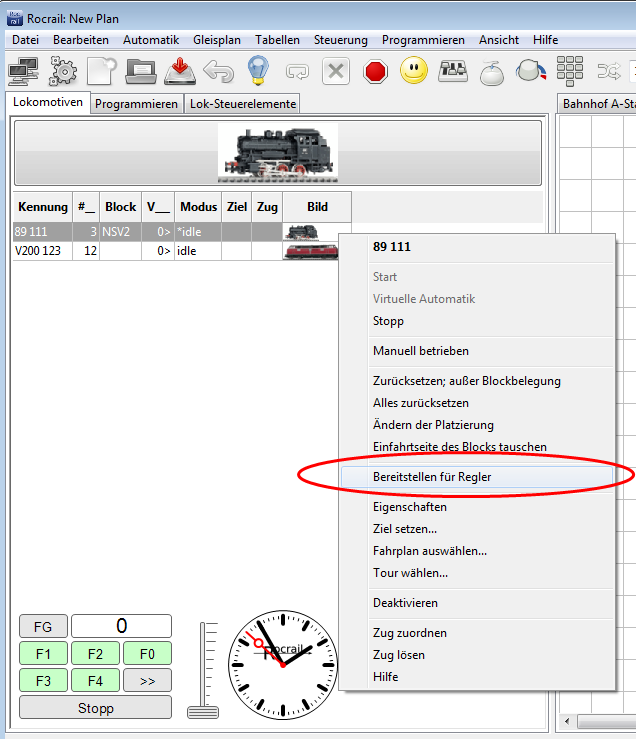The height and width of the screenshot is (739, 636).
Task: Expand more functions with the >> button
Action: [147, 680]
